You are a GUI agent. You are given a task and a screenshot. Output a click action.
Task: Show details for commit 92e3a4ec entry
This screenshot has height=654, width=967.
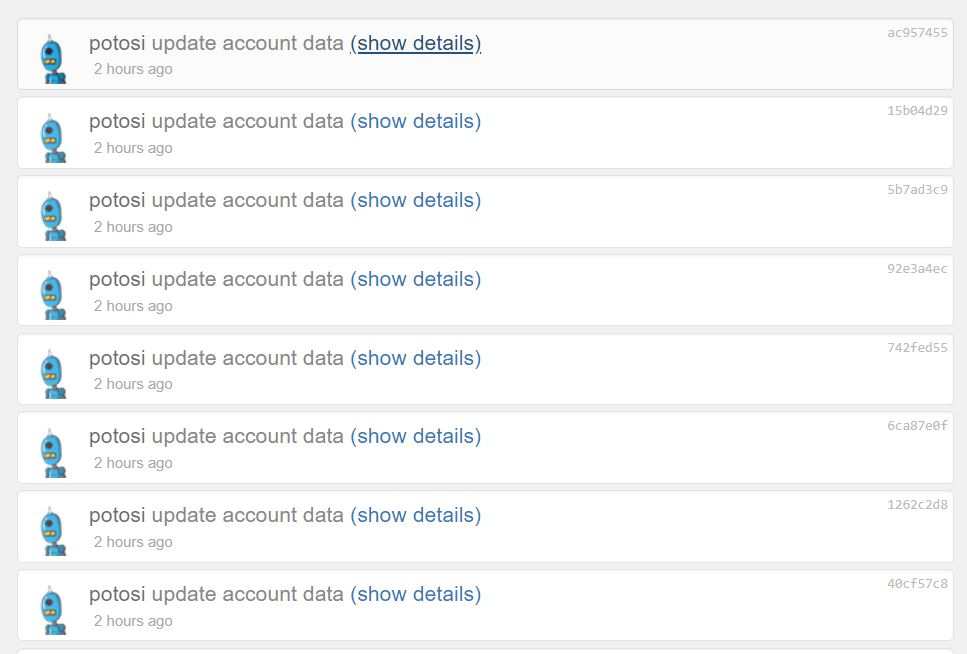416,279
